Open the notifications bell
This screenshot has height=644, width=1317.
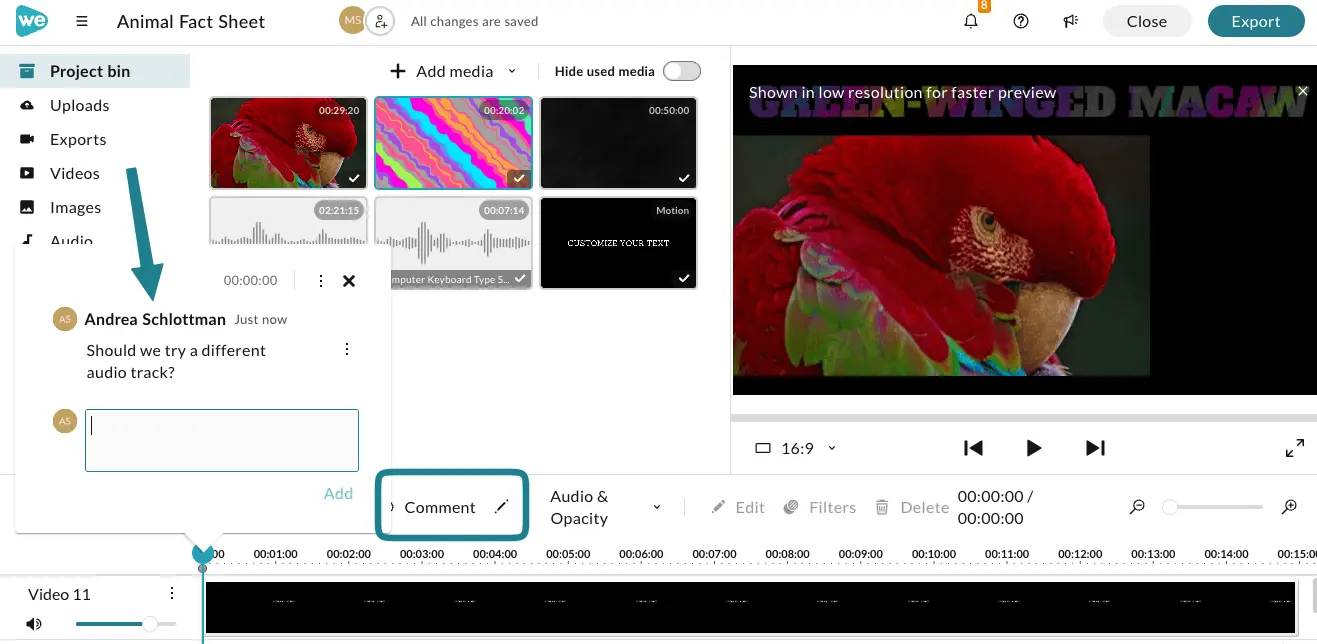[971, 21]
